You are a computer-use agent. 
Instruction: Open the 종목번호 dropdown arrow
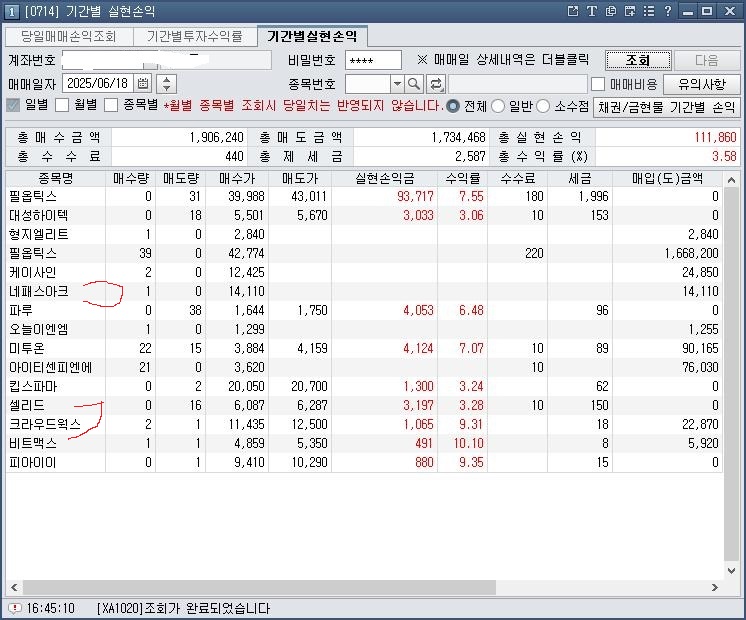tap(397, 84)
